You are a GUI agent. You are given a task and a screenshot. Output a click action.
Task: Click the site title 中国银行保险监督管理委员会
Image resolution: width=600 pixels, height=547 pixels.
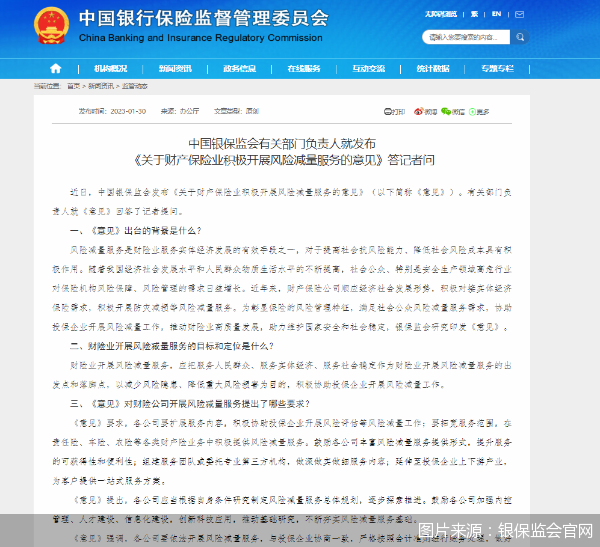pyautogui.click(x=204, y=18)
